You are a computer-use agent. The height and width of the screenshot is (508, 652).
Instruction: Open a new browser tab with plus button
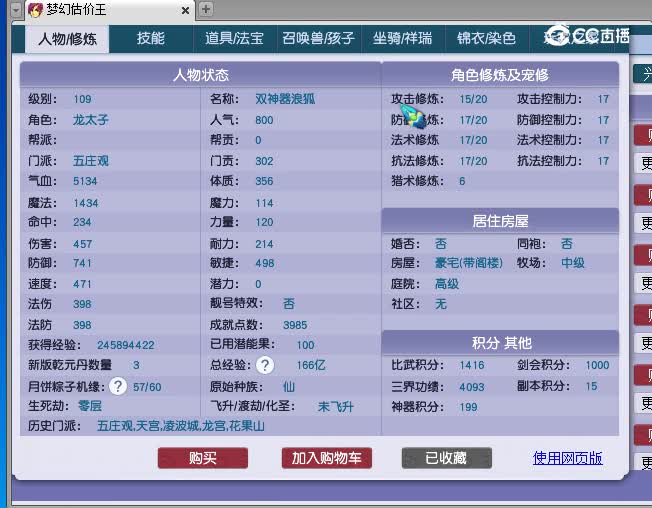coord(205,9)
